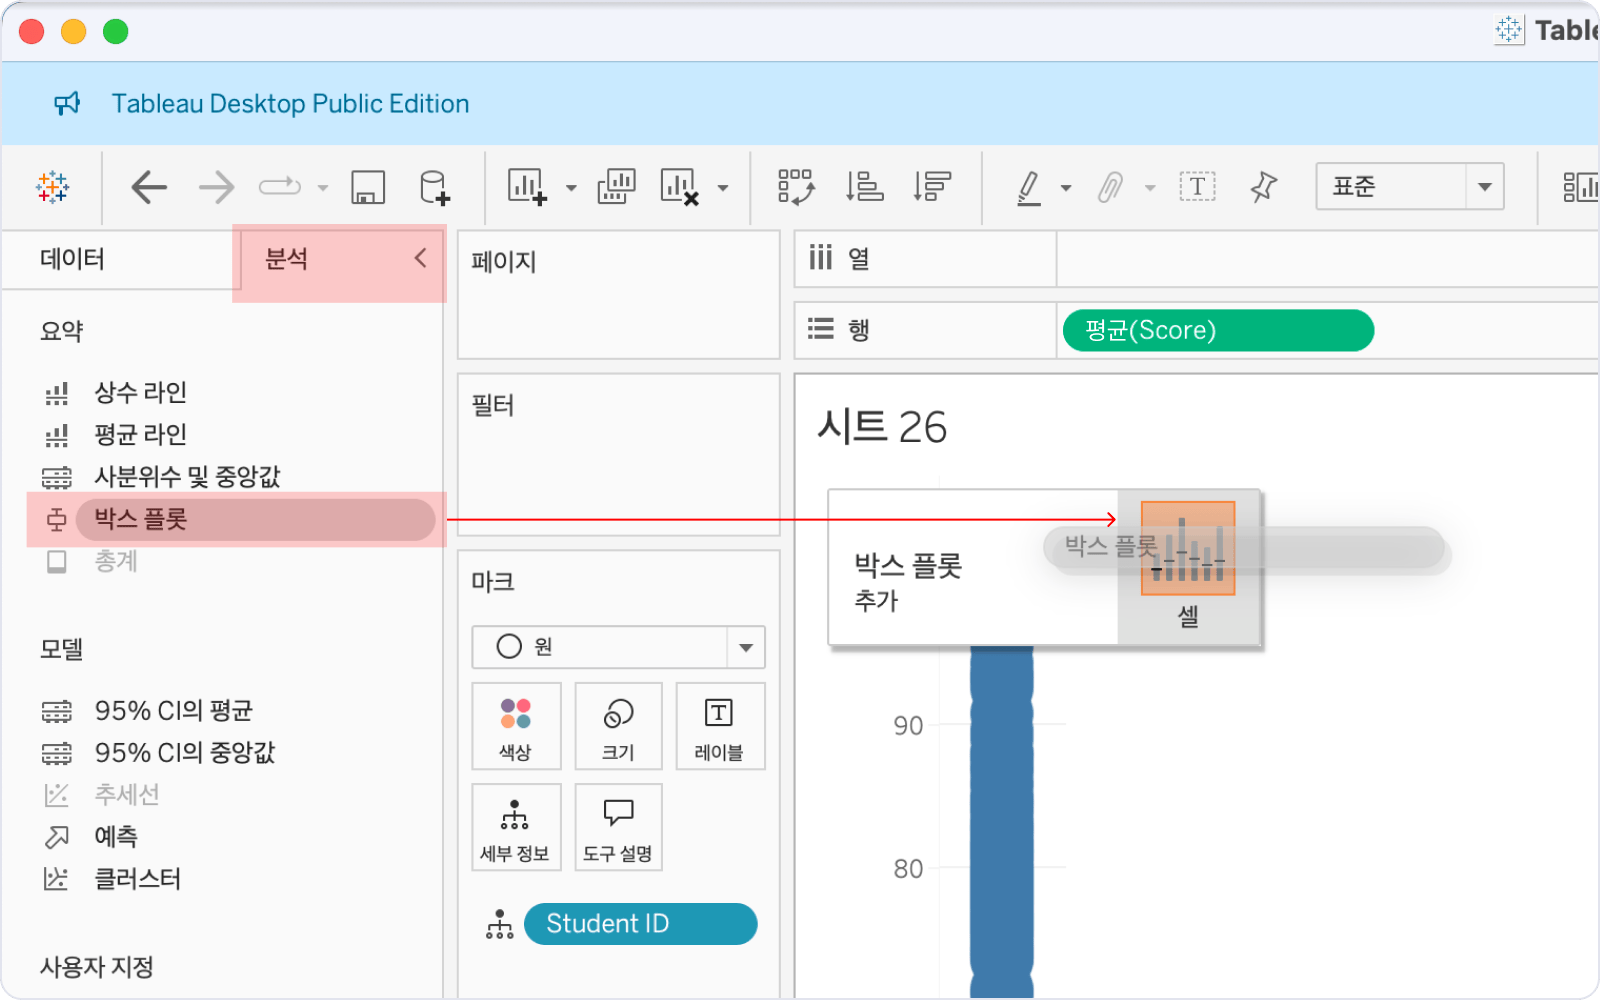The width and height of the screenshot is (1600, 1000).
Task: Select 95% CI의 평균 model item
Action: (x=174, y=711)
